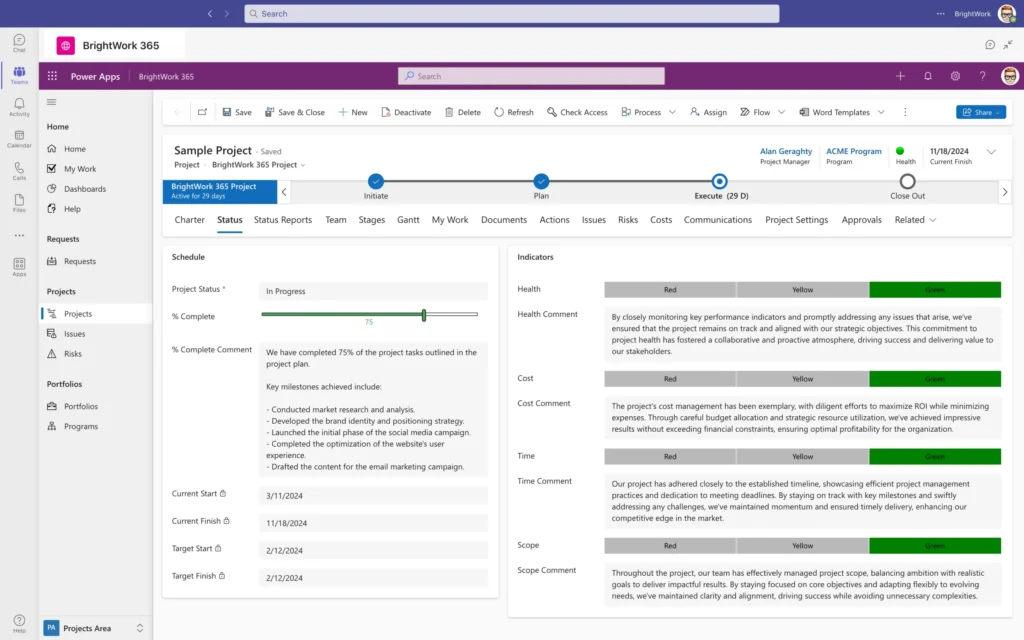Click the Refresh icon in command bar
The width and height of the screenshot is (1024, 640).
(x=500, y=113)
